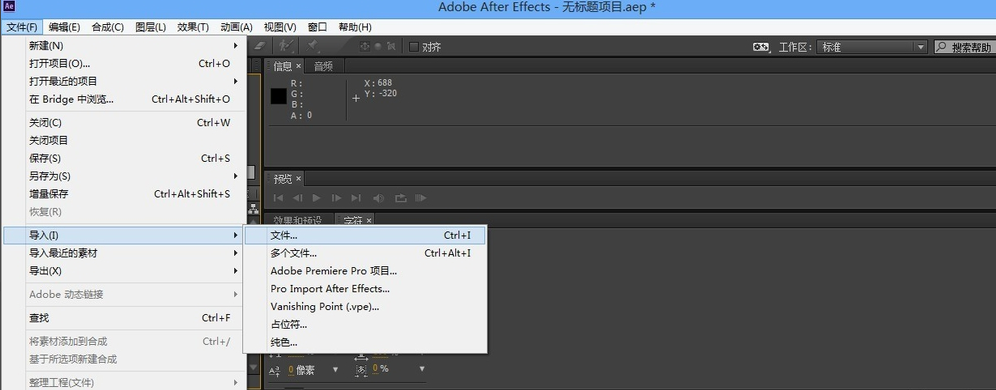Open the 合成(C) menu
The image size is (996, 390).
point(107,27)
